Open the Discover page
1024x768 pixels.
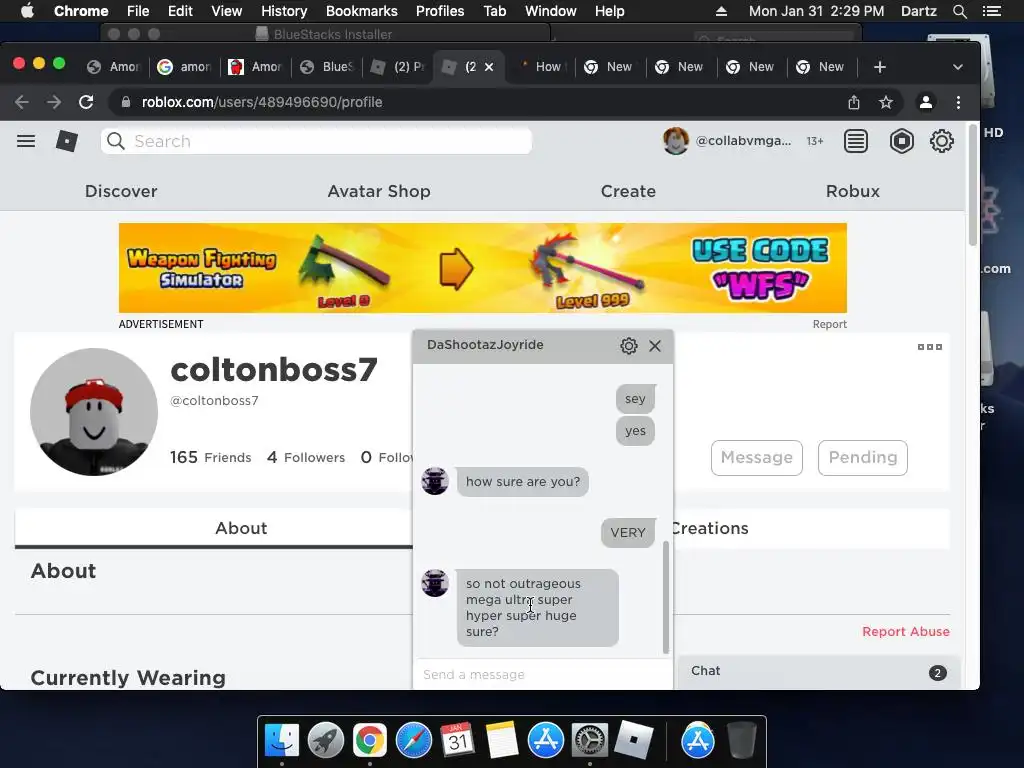[x=121, y=191]
